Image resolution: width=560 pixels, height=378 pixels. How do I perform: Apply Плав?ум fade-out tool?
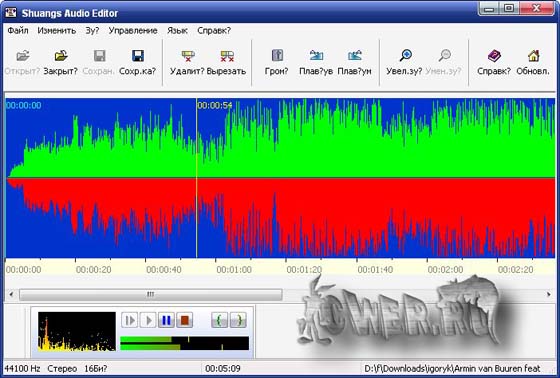point(355,55)
